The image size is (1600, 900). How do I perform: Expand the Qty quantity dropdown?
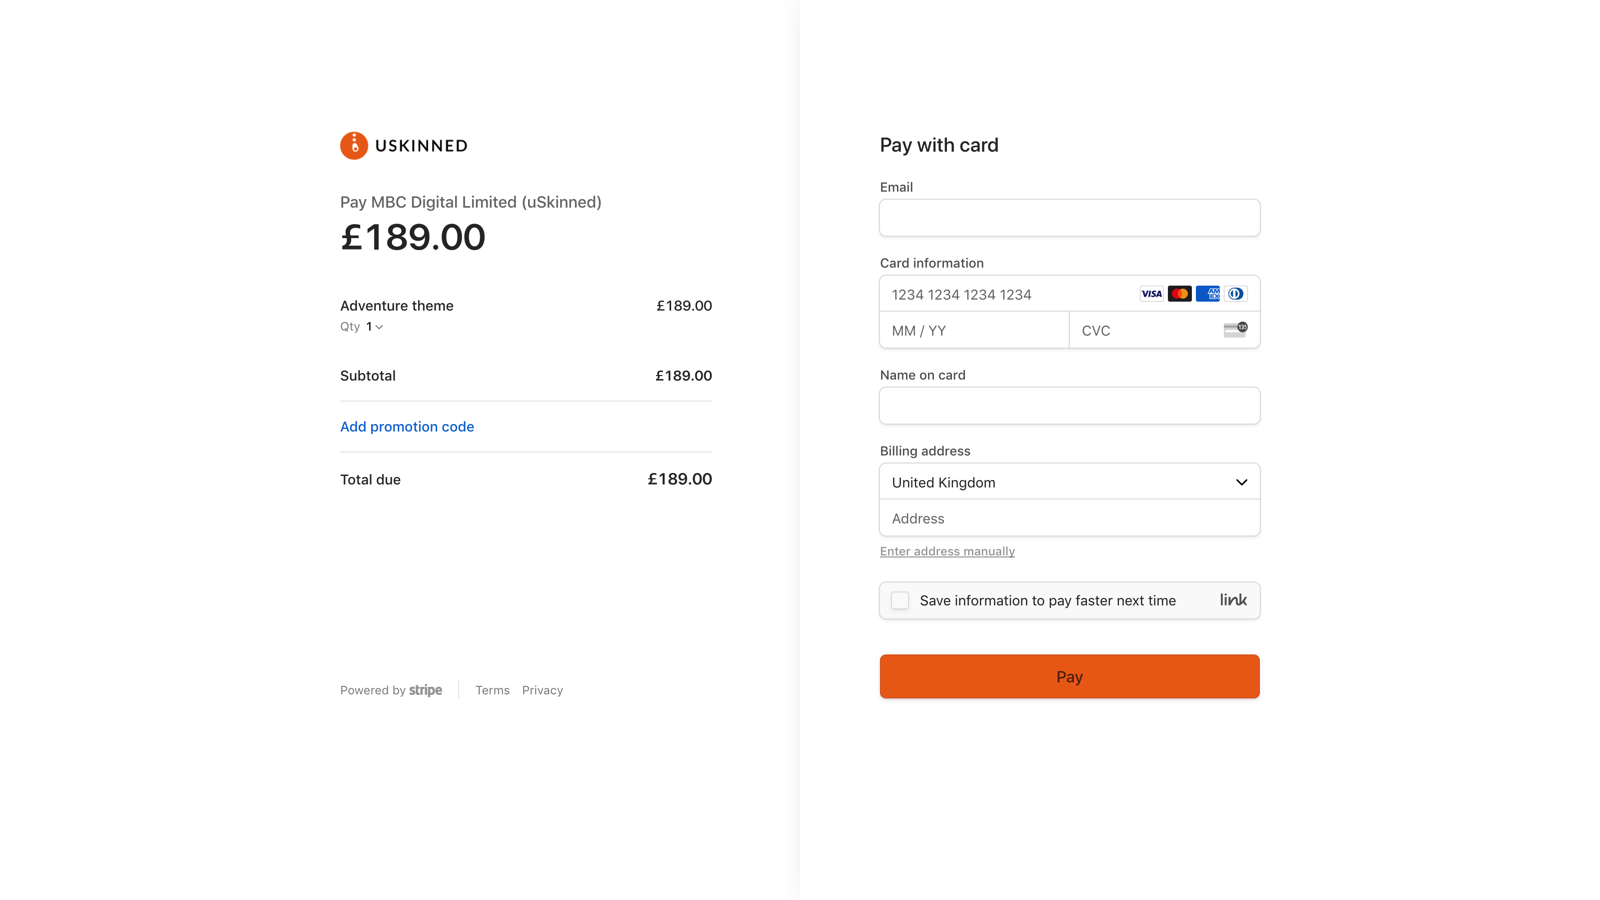coord(371,326)
